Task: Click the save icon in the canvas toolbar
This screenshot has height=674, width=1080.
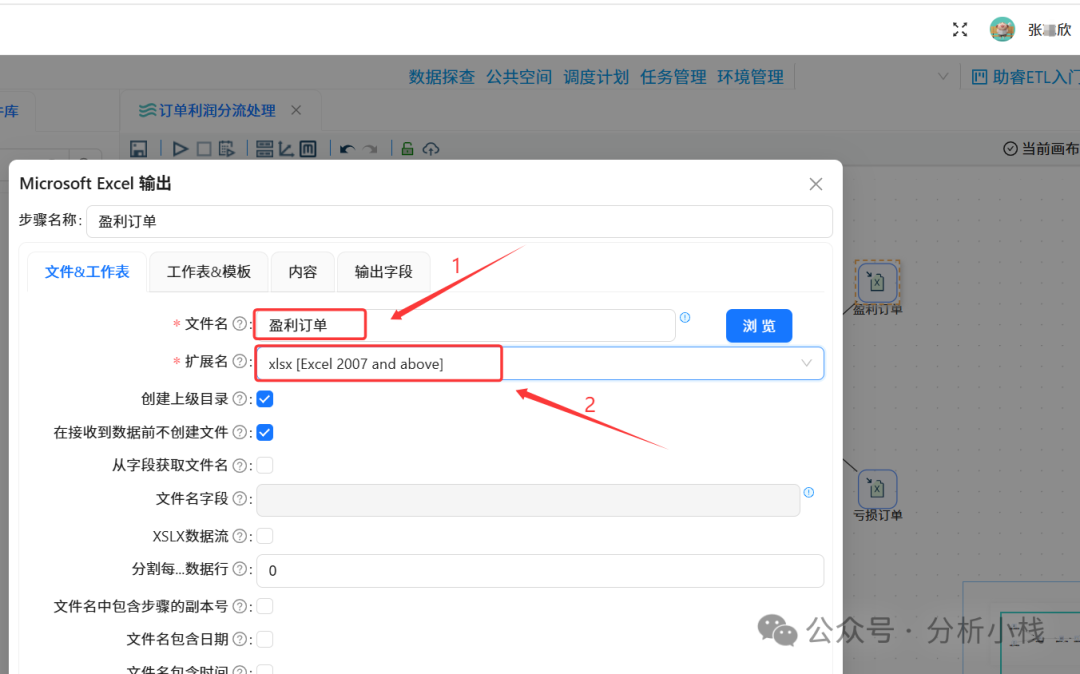Action: (x=138, y=149)
